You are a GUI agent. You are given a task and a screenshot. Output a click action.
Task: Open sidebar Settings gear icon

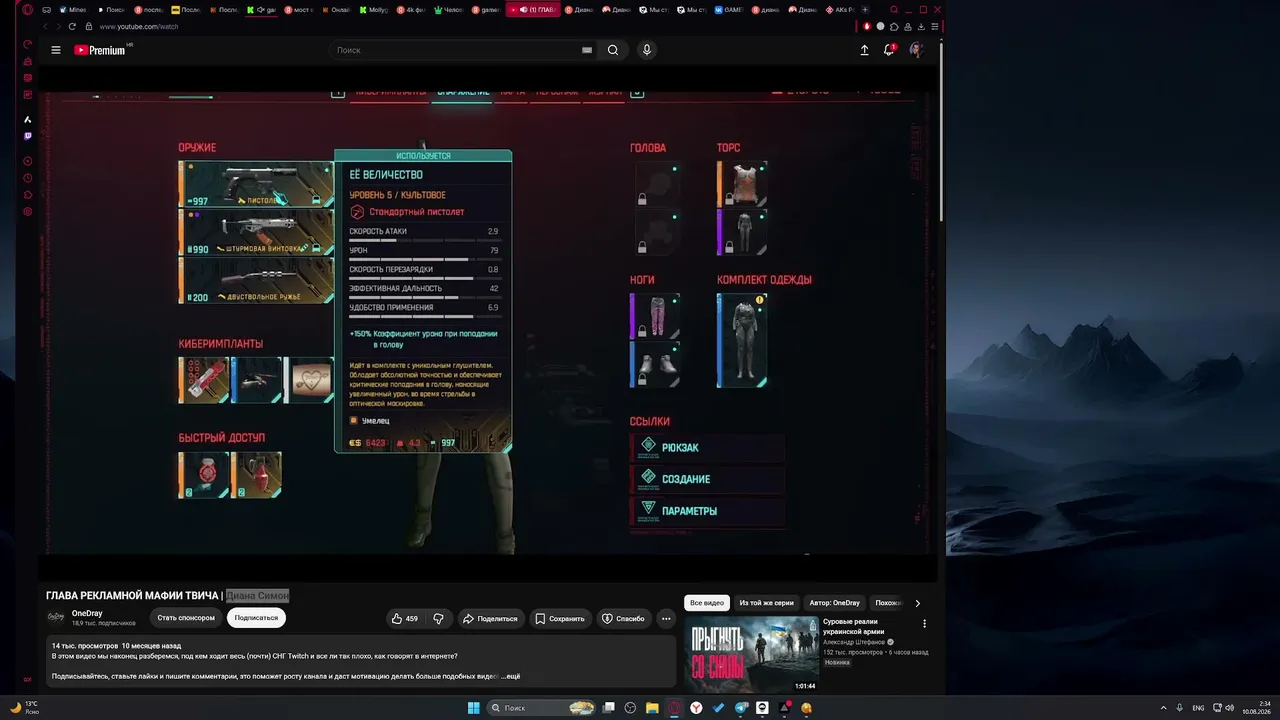pos(28,212)
